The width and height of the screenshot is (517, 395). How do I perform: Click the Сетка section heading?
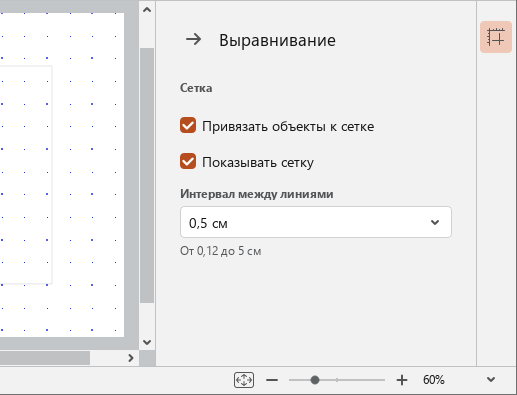(x=196, y=88)
